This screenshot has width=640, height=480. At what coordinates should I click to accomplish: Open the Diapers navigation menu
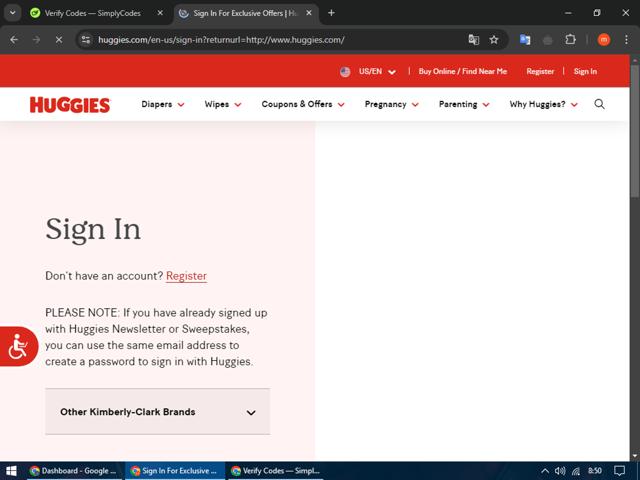point(163,104)
